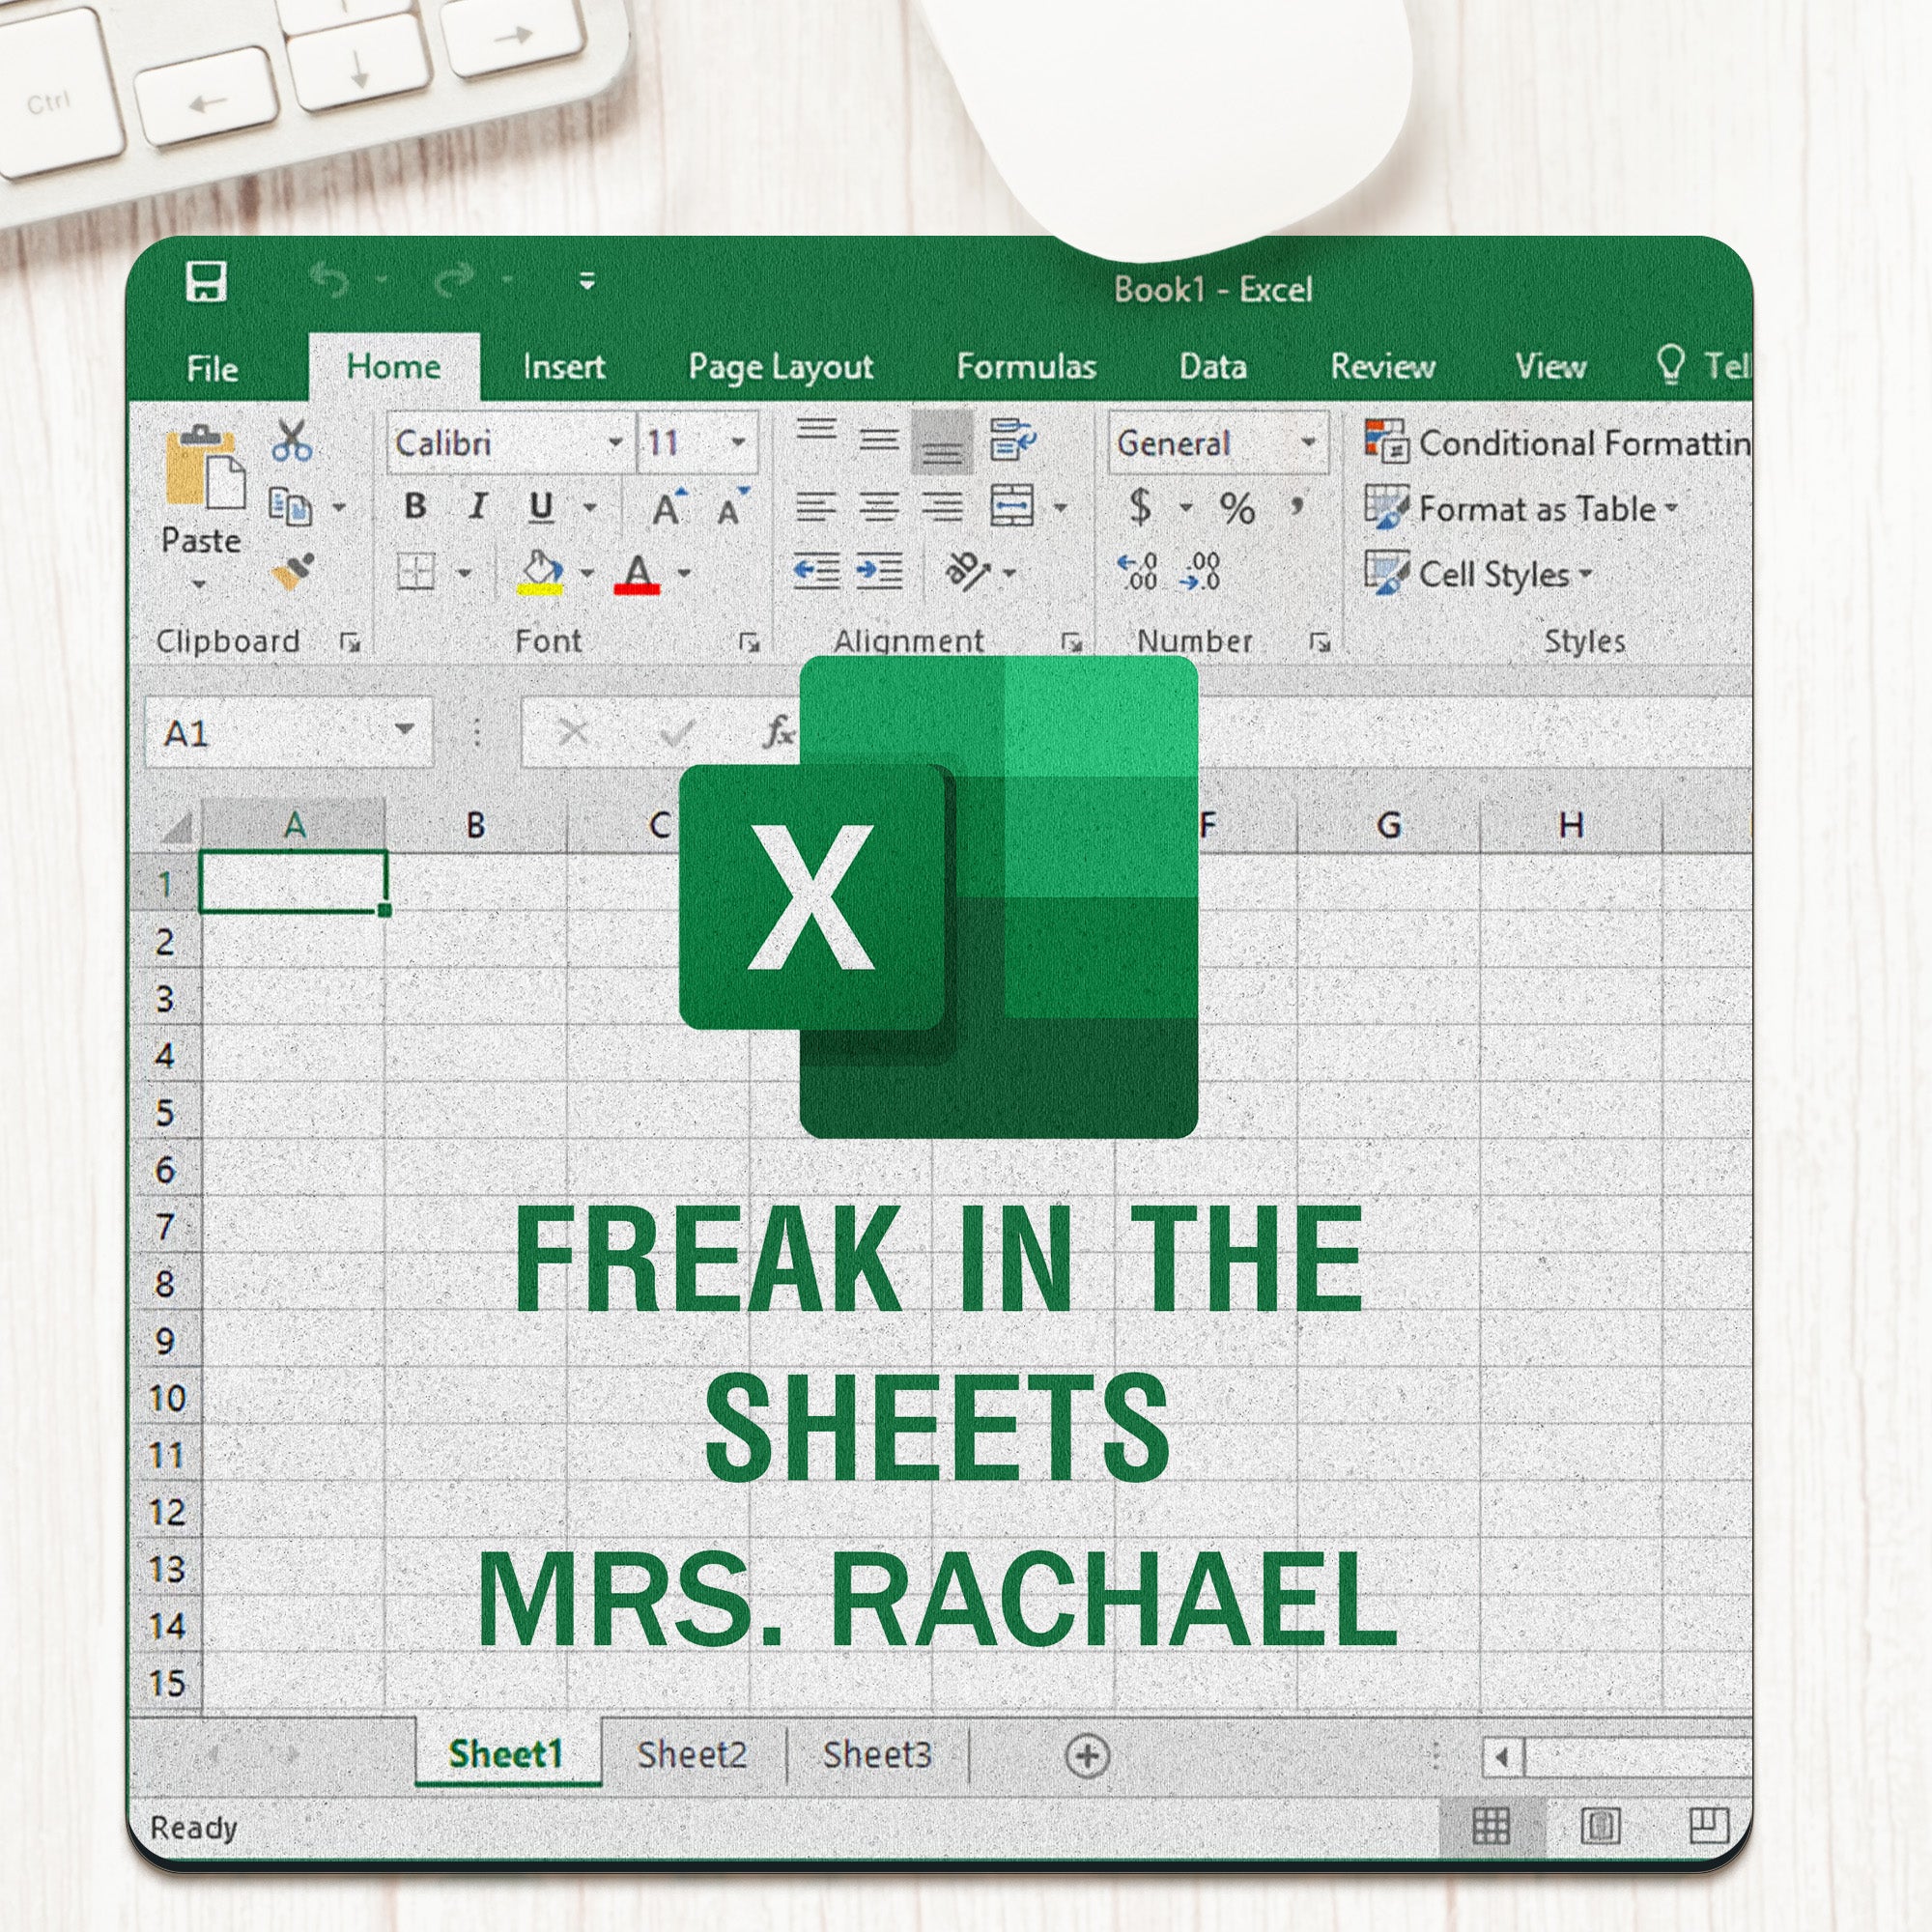Expand the Fill Color dropdown arrow
Image resolution: width=1932 pixels, height=1932 pixels.
587,574
